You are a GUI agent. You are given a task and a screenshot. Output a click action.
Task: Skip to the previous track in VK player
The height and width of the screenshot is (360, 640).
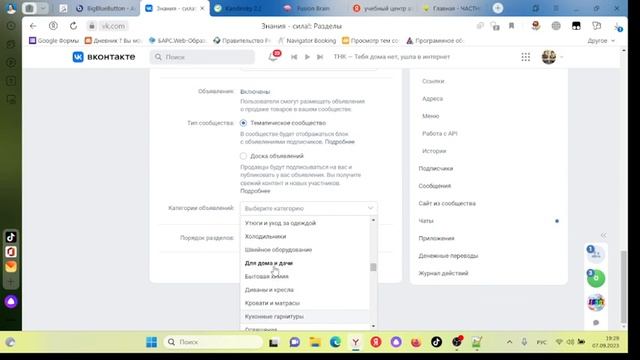pyautogui.click(x=294, y=57)
